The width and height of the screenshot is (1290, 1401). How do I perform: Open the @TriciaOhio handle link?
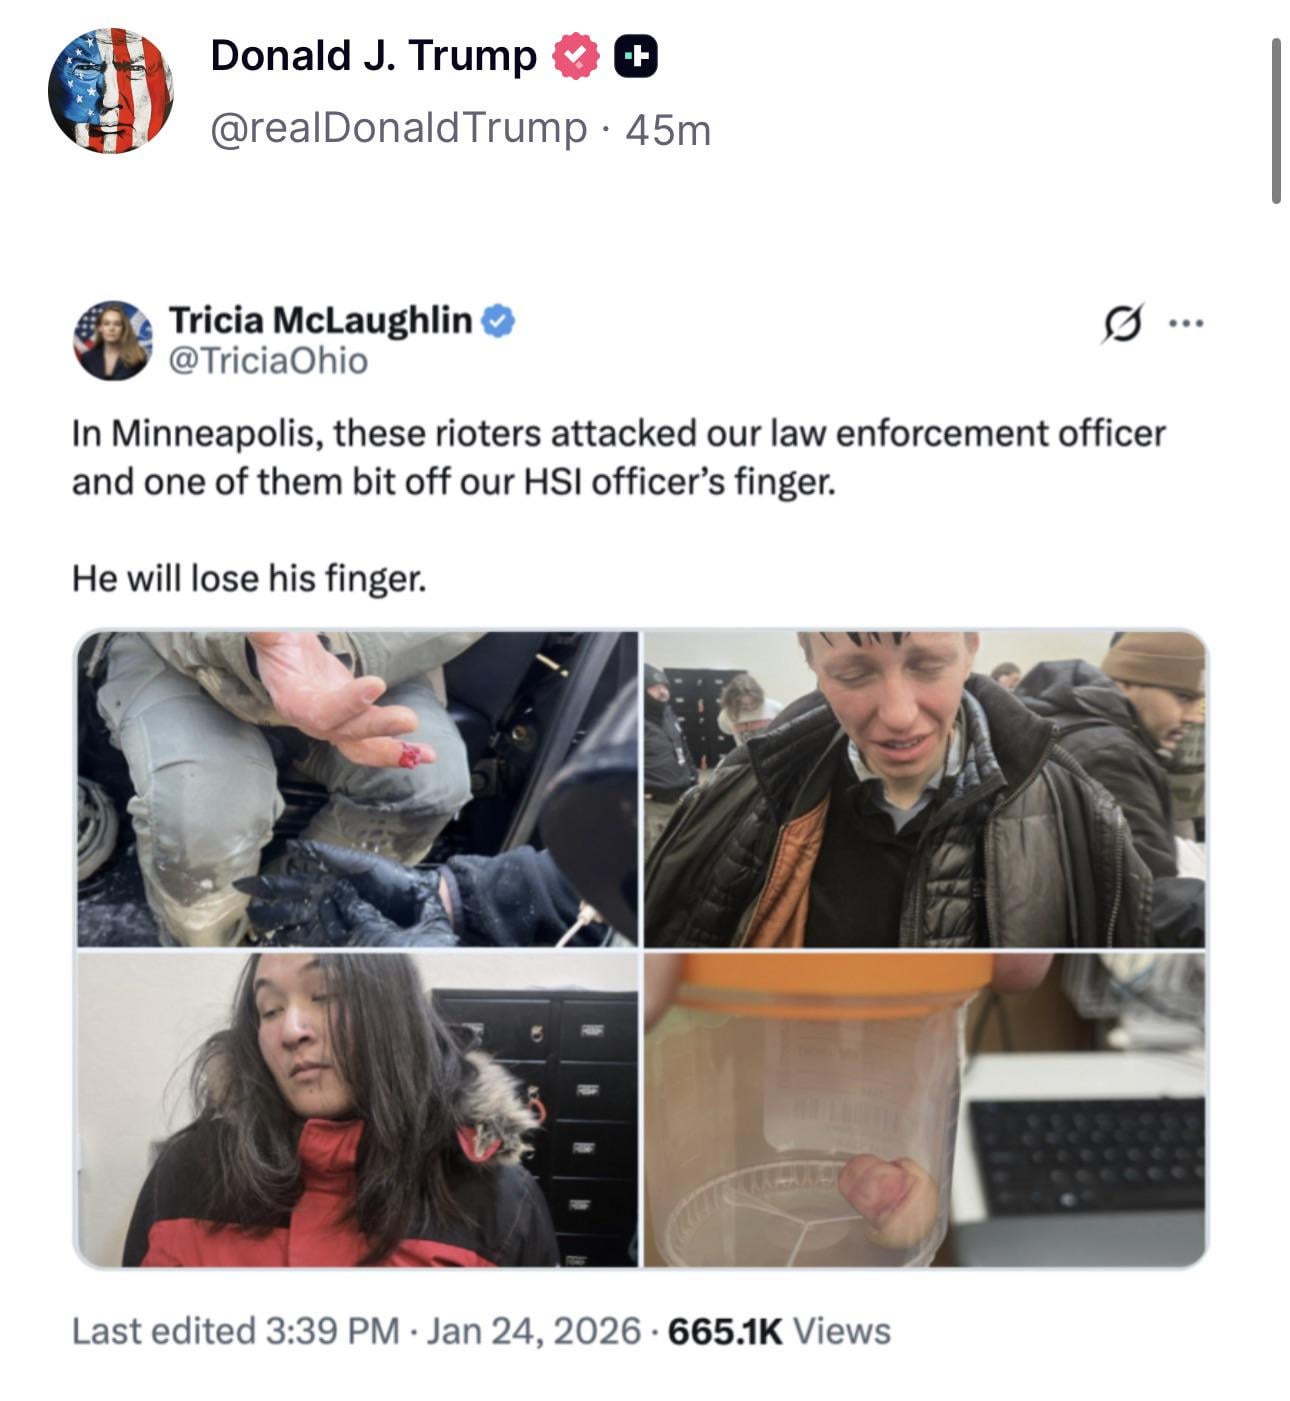[268, 360]
